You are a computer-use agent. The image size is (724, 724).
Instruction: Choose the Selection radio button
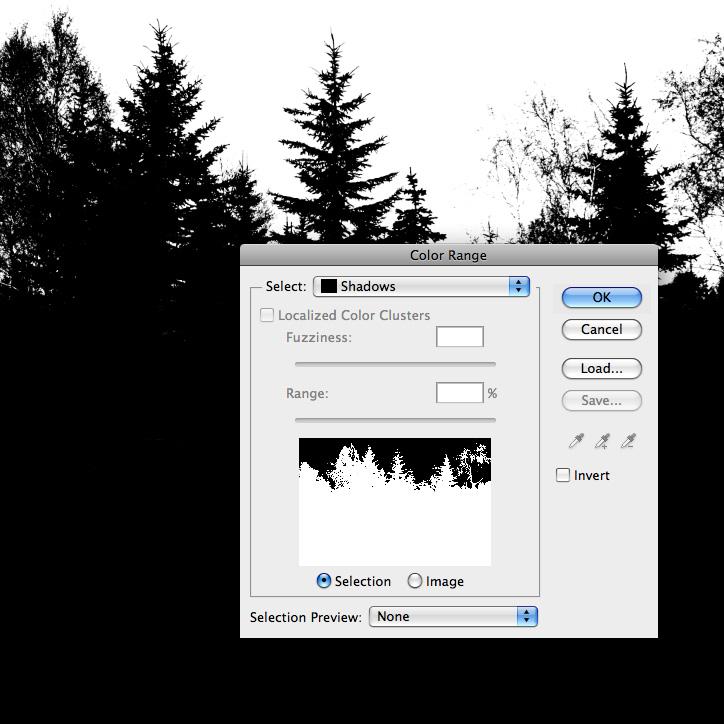pyautogui.click(x=324, y=581)
